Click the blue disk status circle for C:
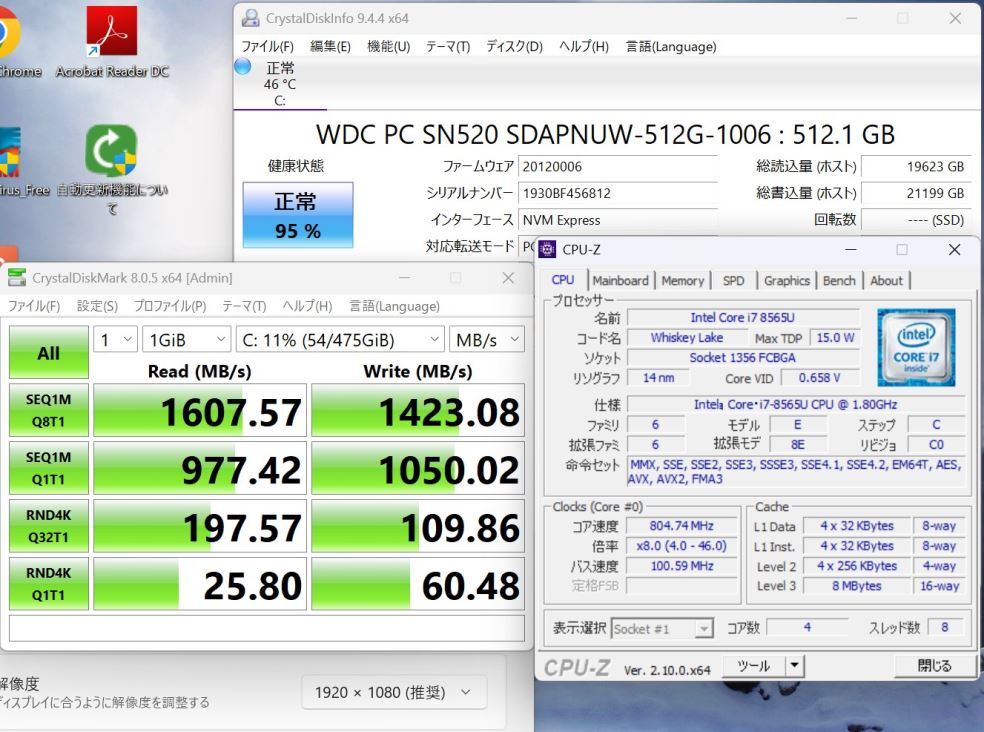The image size is (984, 732). tap(243, 66)
